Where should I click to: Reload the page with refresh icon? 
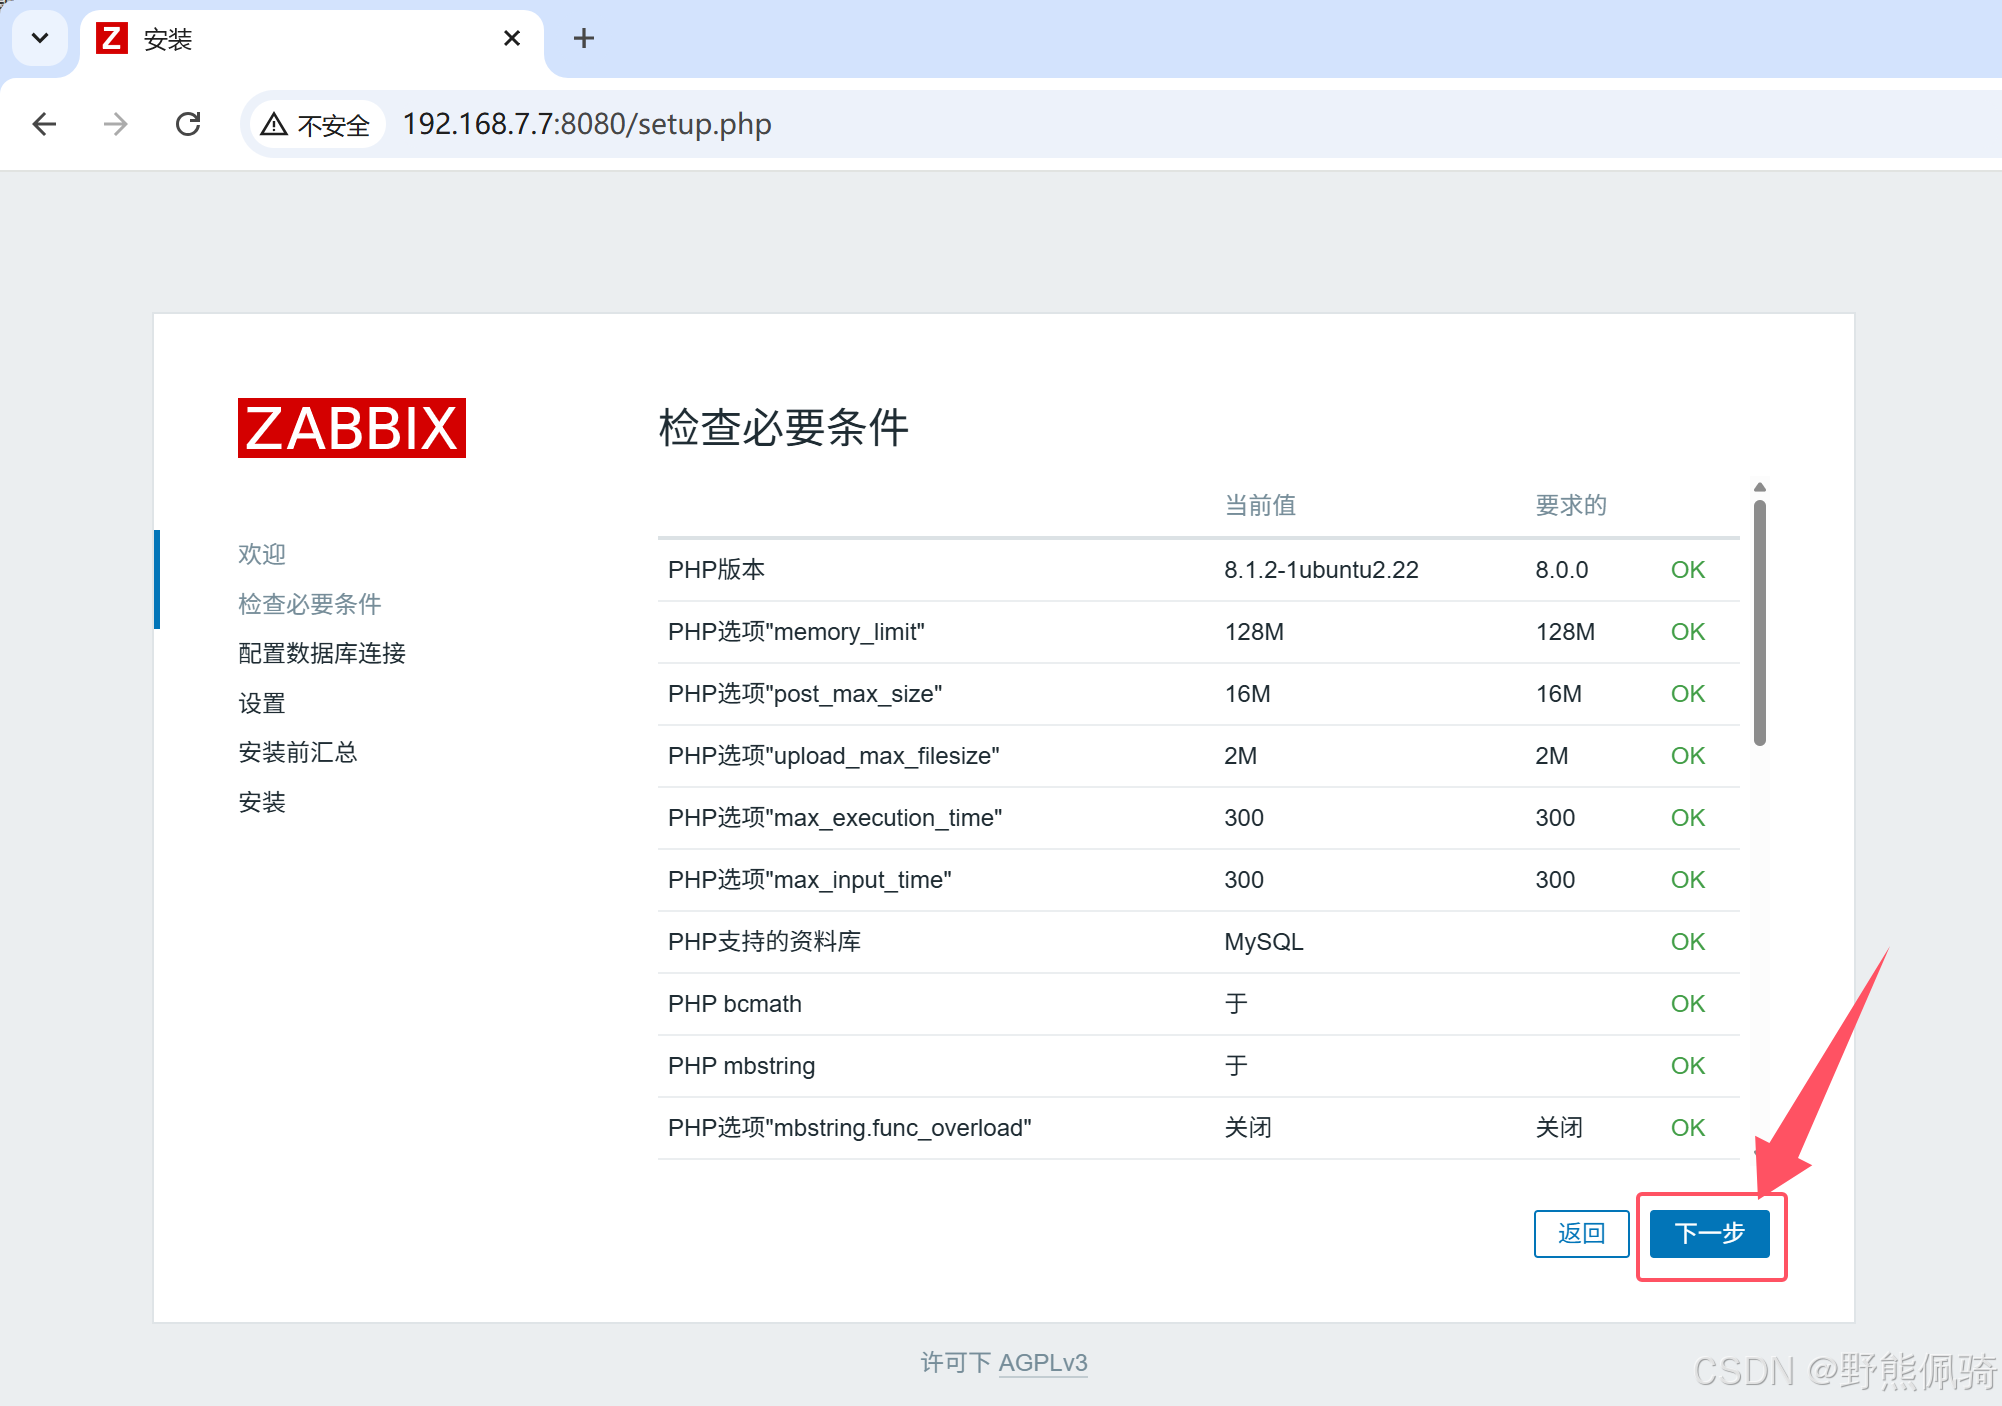[x=188, y=124]
